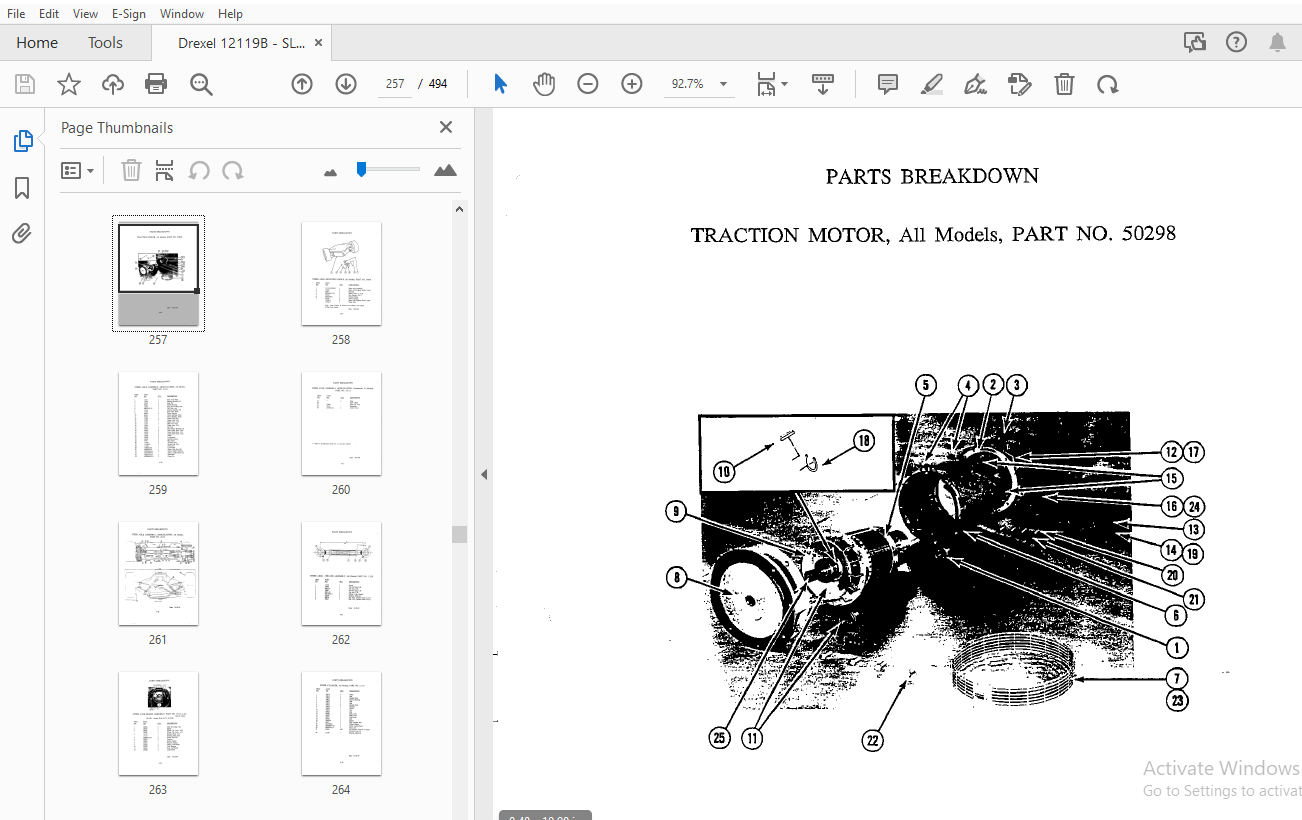
Task: Activate the selection arrow tool
Action: point(500,84)
